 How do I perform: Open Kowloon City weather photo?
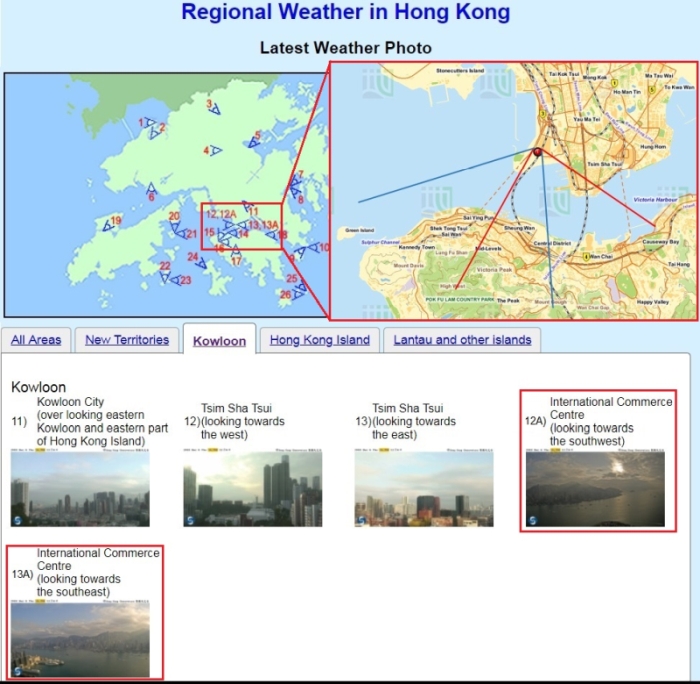(x=80, y=490)
